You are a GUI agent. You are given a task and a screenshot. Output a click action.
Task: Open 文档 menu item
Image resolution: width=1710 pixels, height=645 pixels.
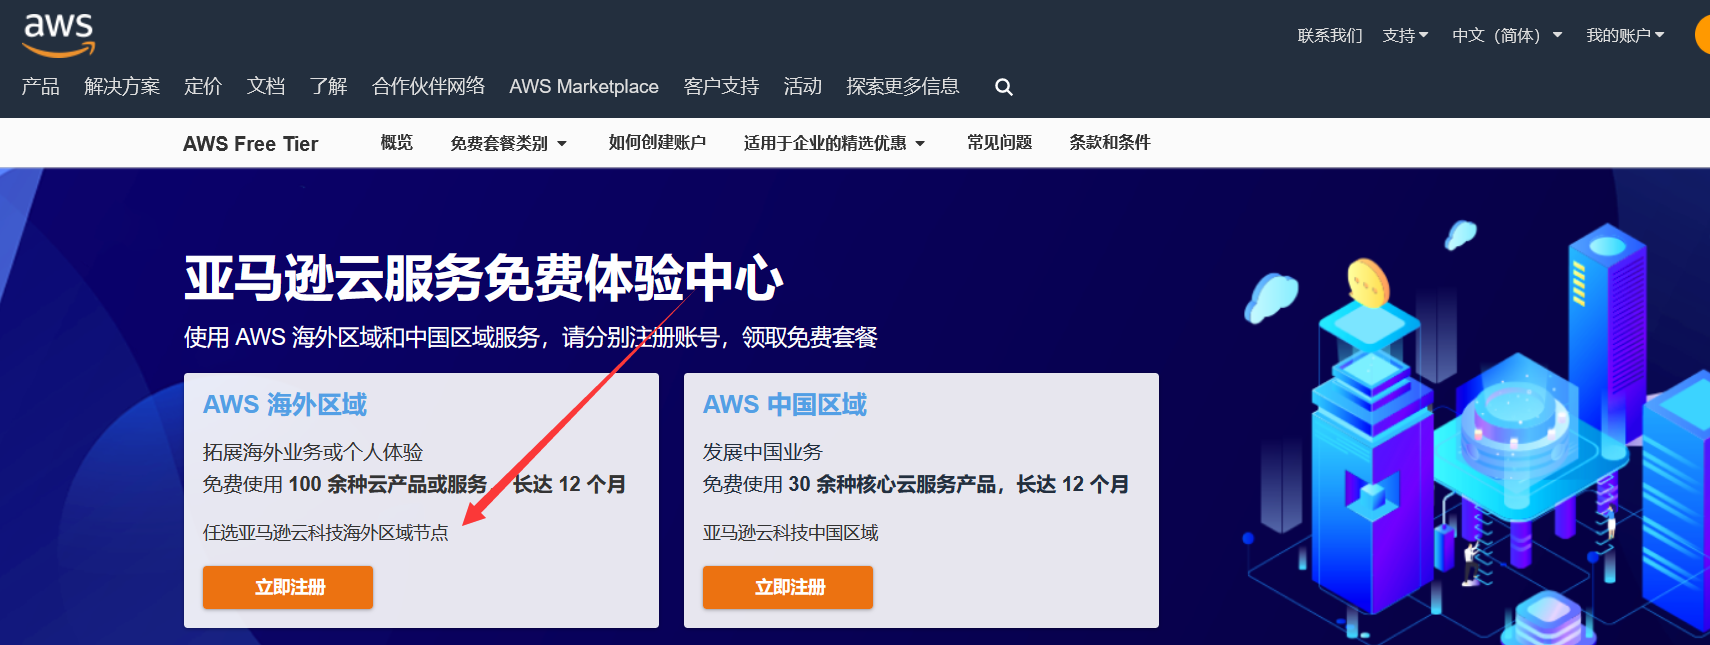266,87
